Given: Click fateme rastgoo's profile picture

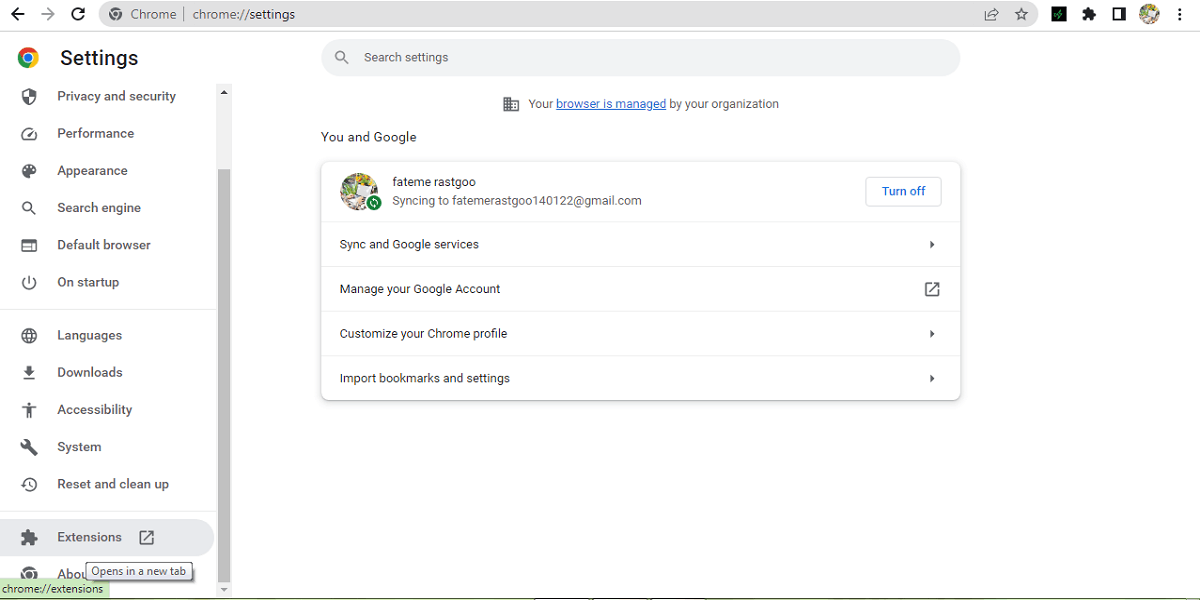Looking at the screenshot, I should pyautogui.click(x=359, y=191).
